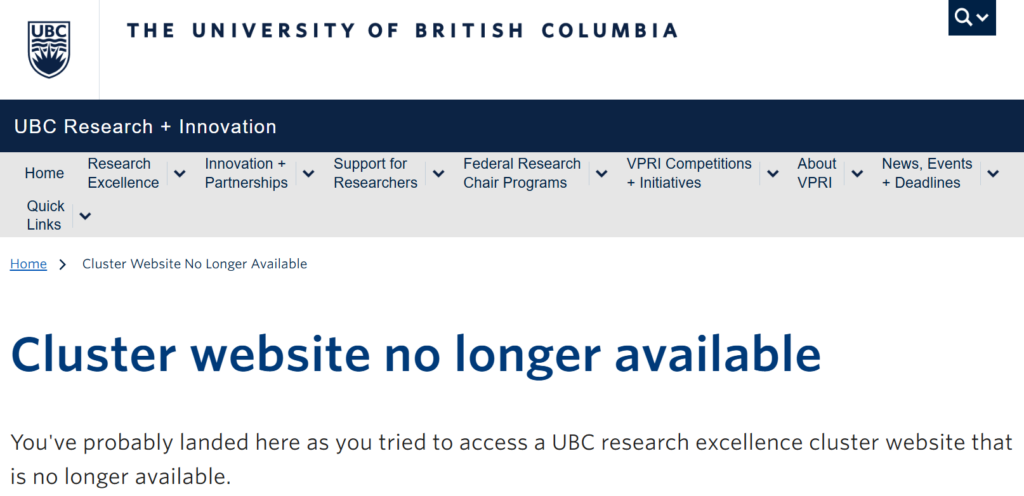Open the About VPRI menu item
The width and height of the screenshot is (1024, 496).
point(816,173)
